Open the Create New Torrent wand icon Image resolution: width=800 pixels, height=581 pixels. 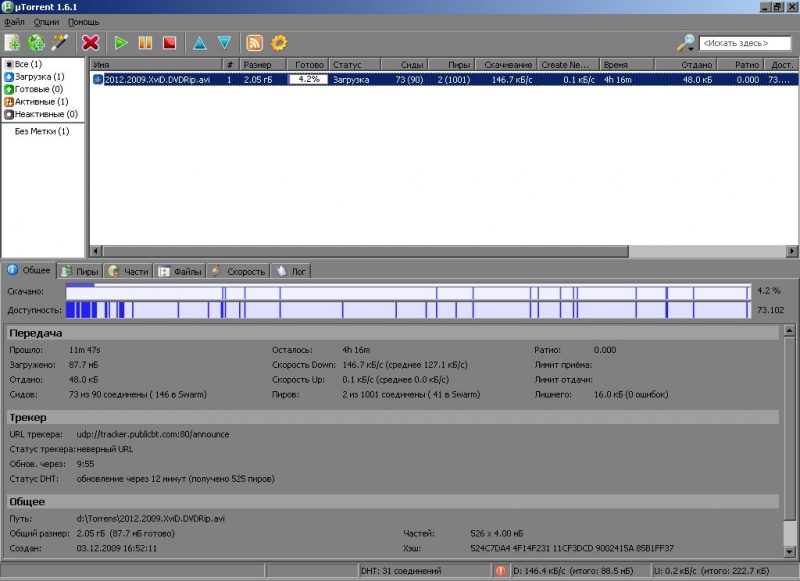pos(60,43)
